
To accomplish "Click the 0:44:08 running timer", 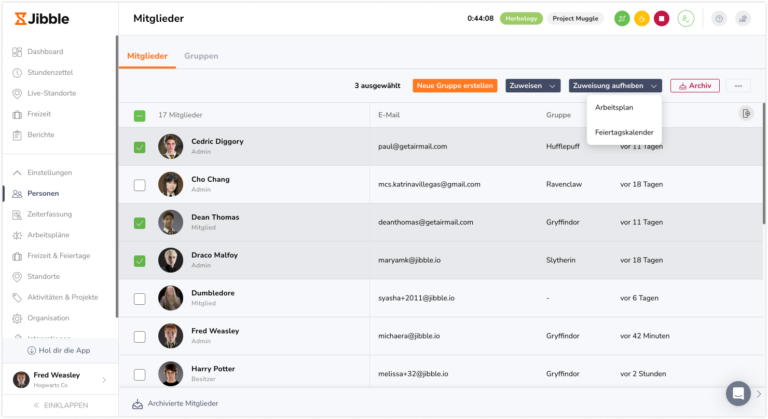I will pyautogui.click(x=480, y=19).
